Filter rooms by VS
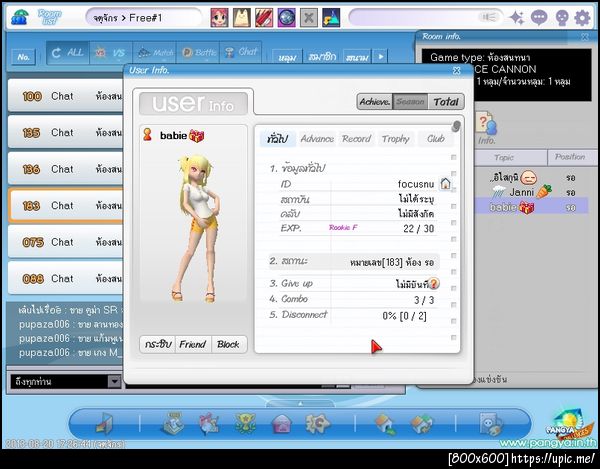The width and height of the screenshot is (600, 469). click(x=111, y=53)
